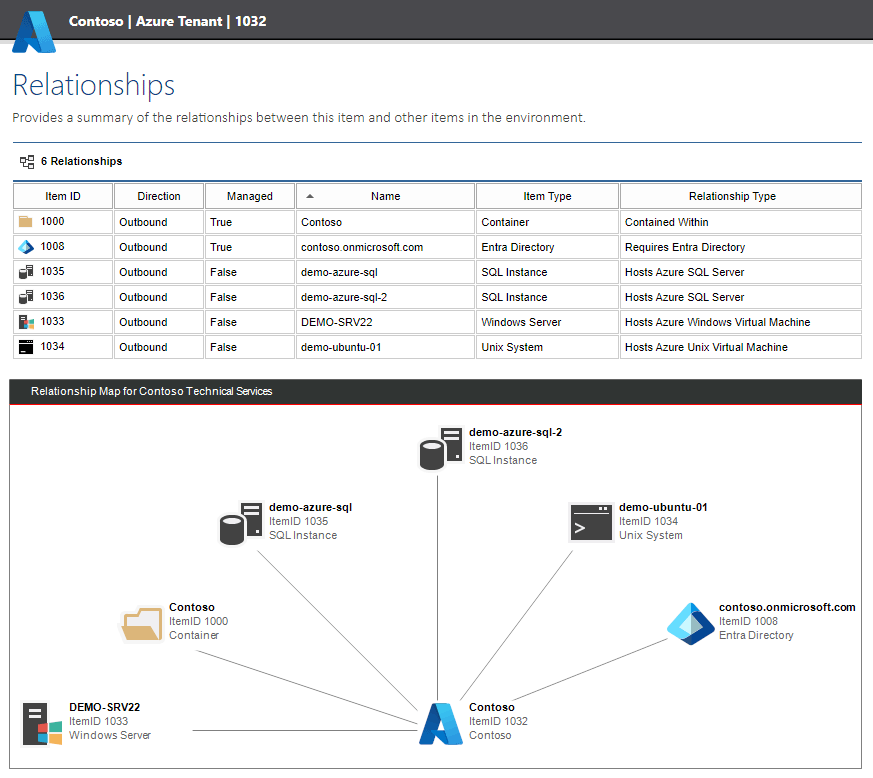Sort by the Direction column header
This screenshot has width=873, height=778.
click(159, 196)
